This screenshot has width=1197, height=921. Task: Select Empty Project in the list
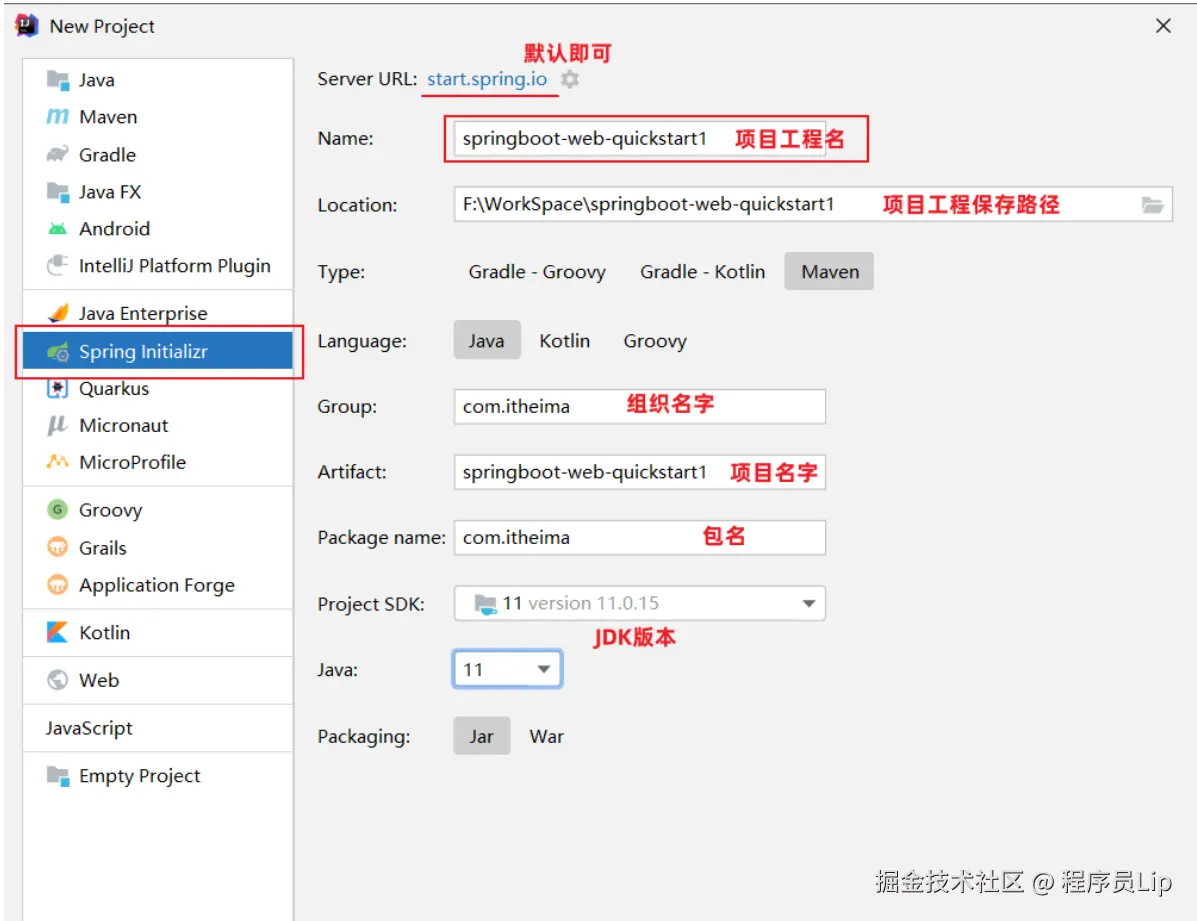pyautogui.click(x=157, y=776)
